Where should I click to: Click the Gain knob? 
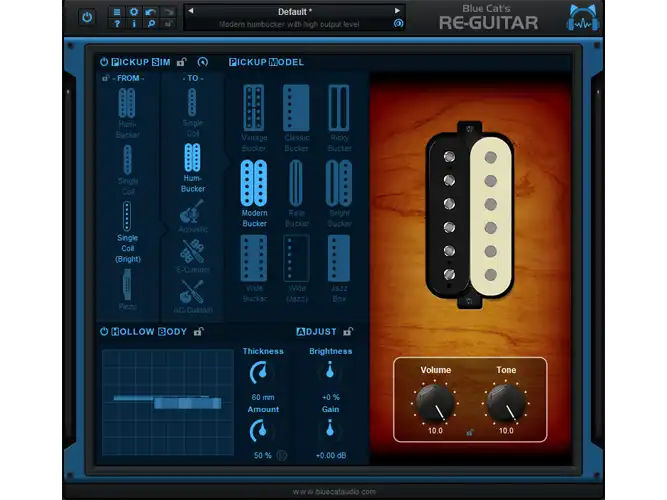330,429
